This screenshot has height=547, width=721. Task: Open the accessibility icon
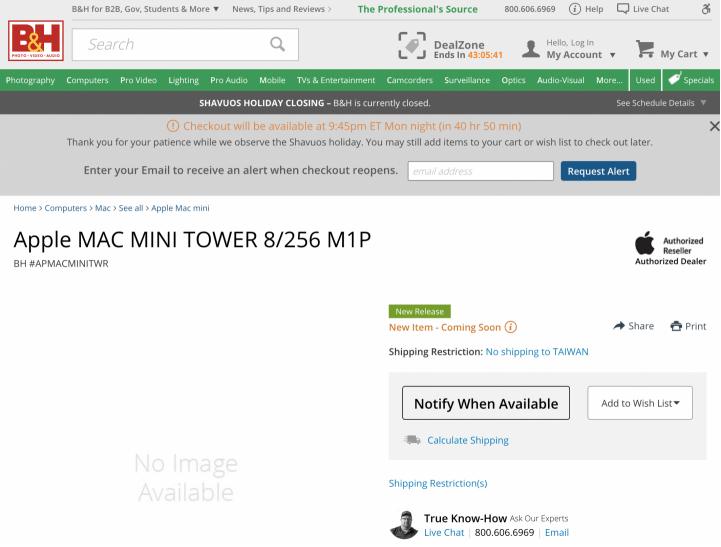pos(706,9)
